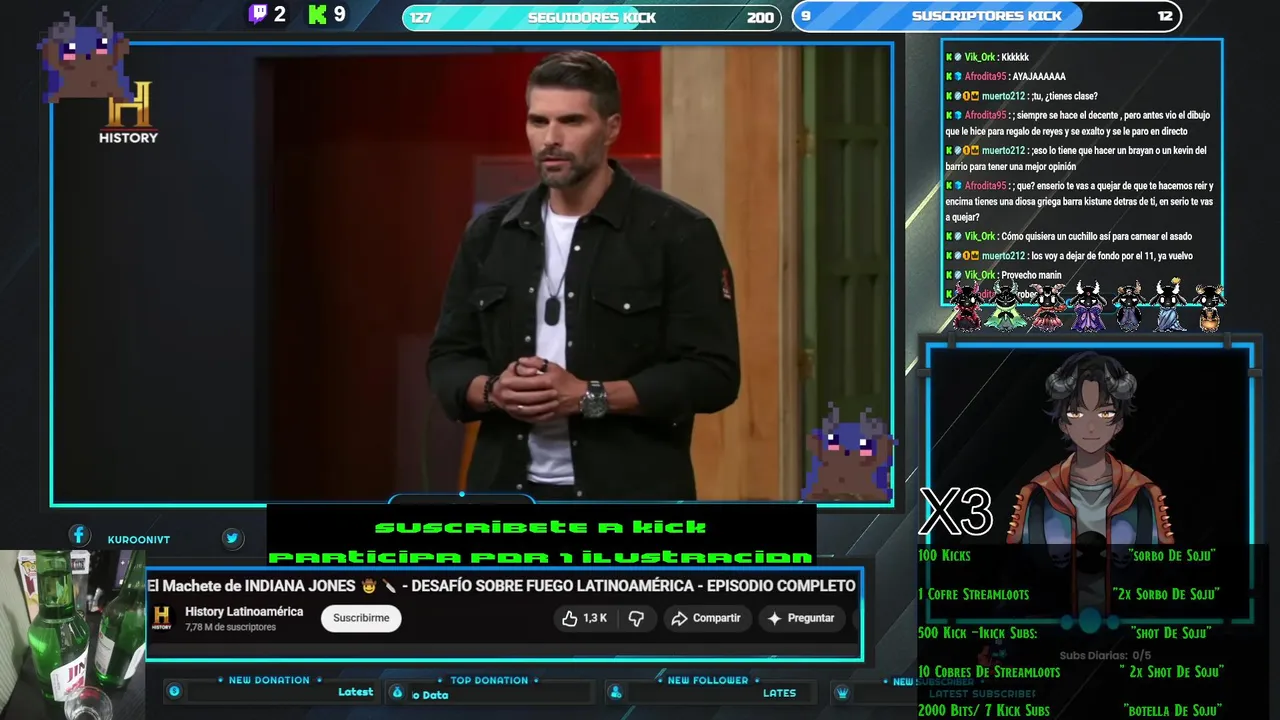Click the green Kick logo icon

318,14
